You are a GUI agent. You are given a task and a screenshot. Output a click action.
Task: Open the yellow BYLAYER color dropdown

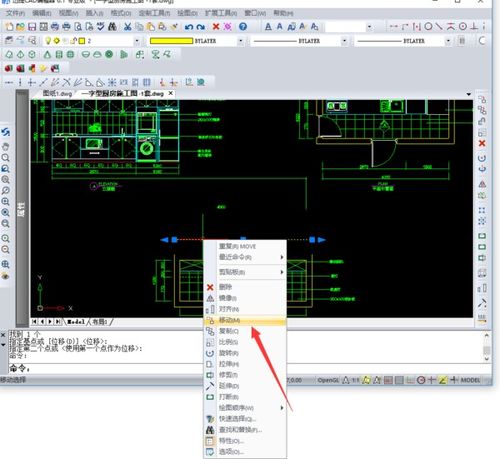point(241,41)
